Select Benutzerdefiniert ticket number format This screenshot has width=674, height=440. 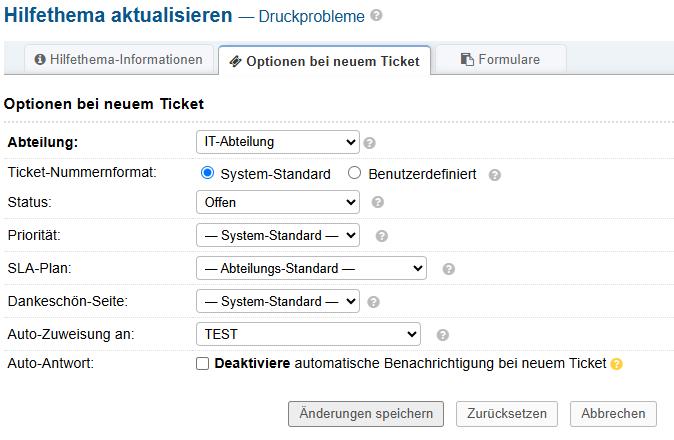point(354,173)
